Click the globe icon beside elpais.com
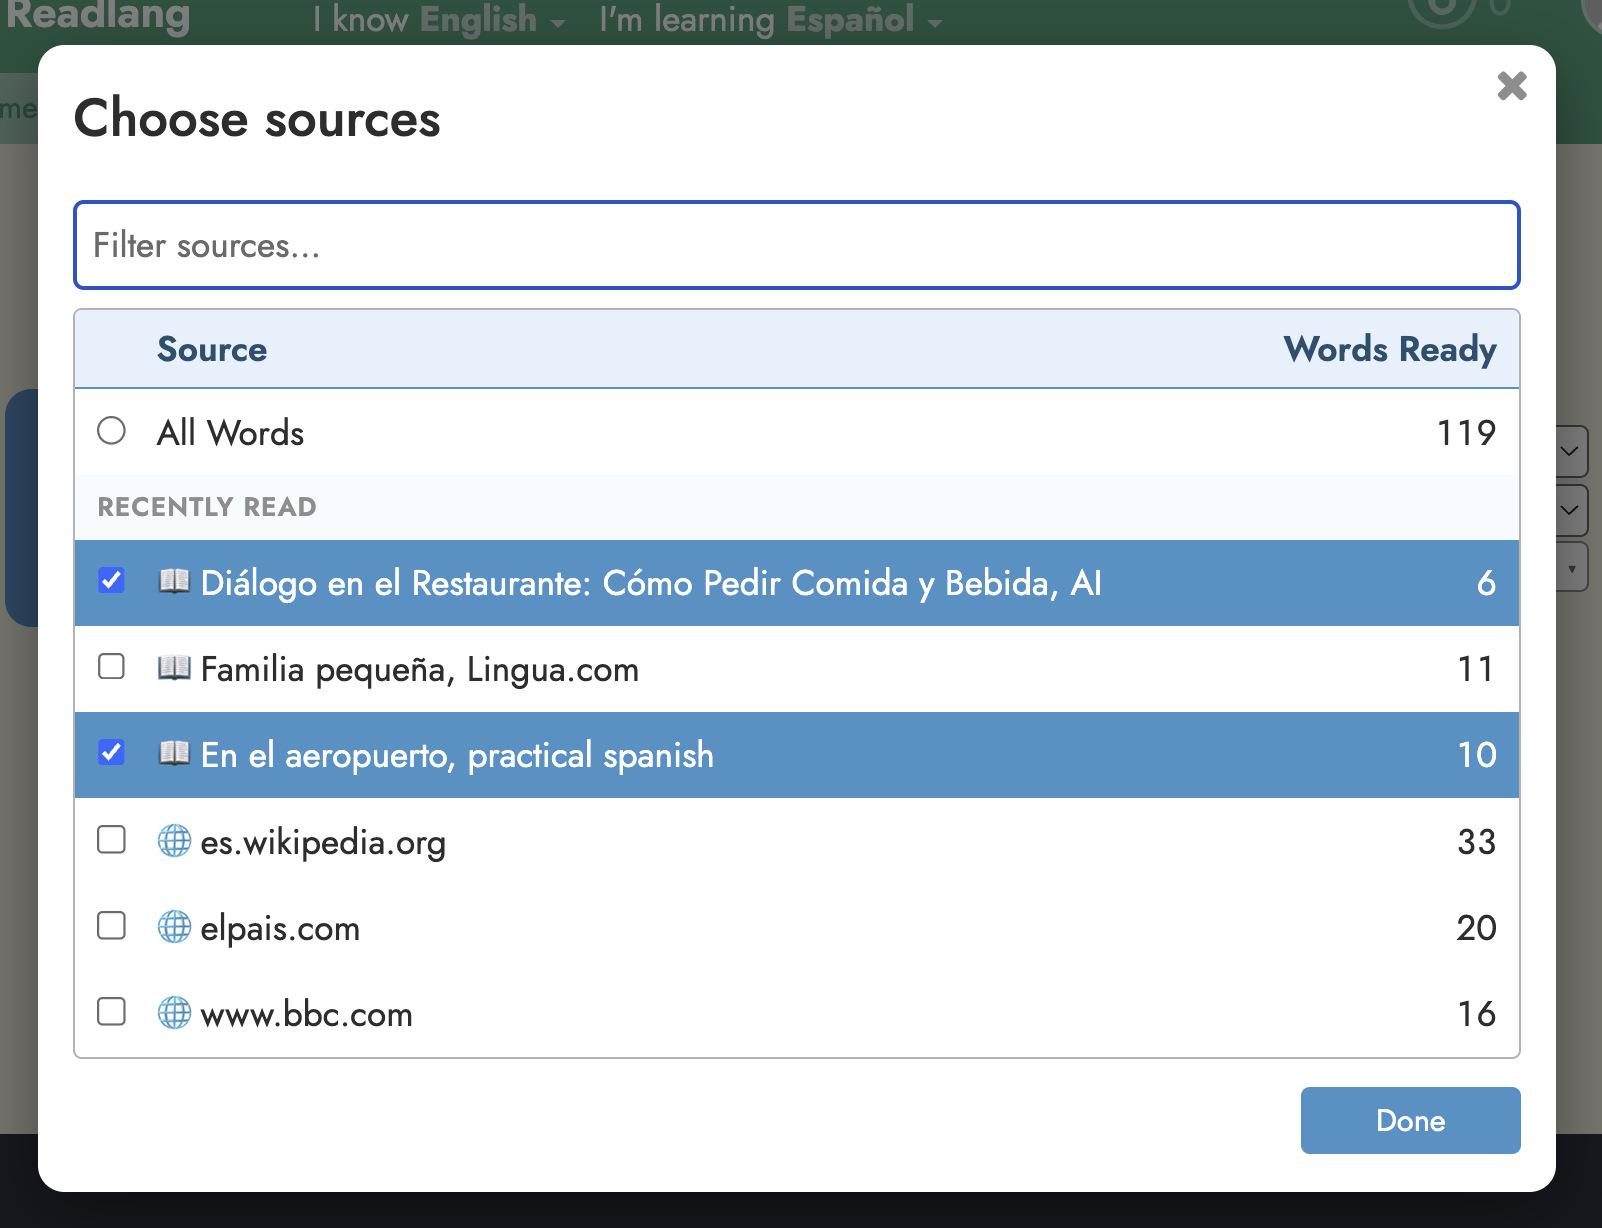This screenshot has height=1228, width=1602. [x=174, y=926]
